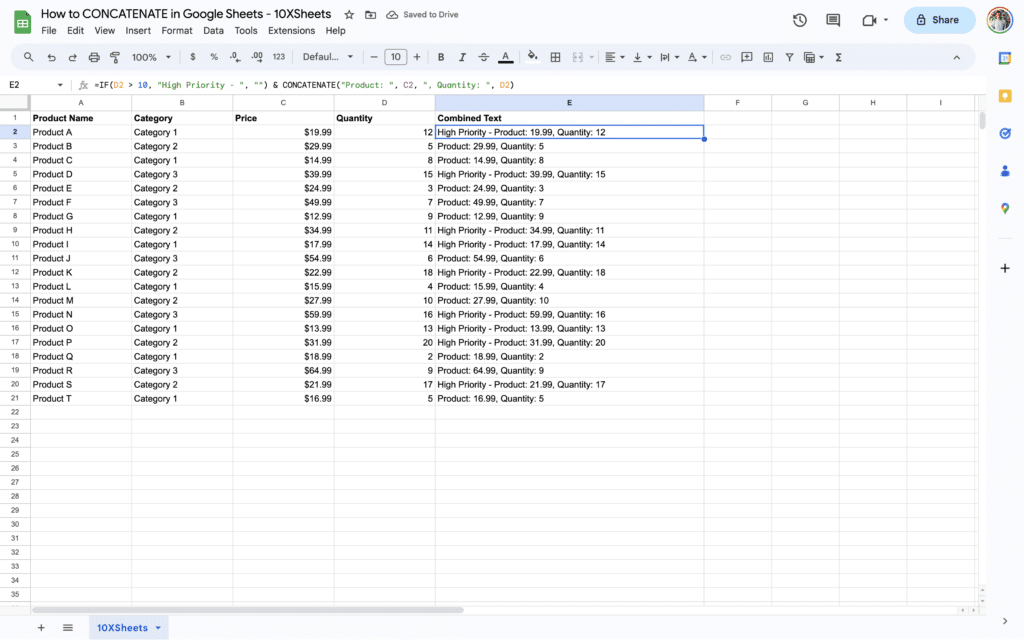Format selection as currency
Viewport: 1024px width, 640px height.
[191, 57]
